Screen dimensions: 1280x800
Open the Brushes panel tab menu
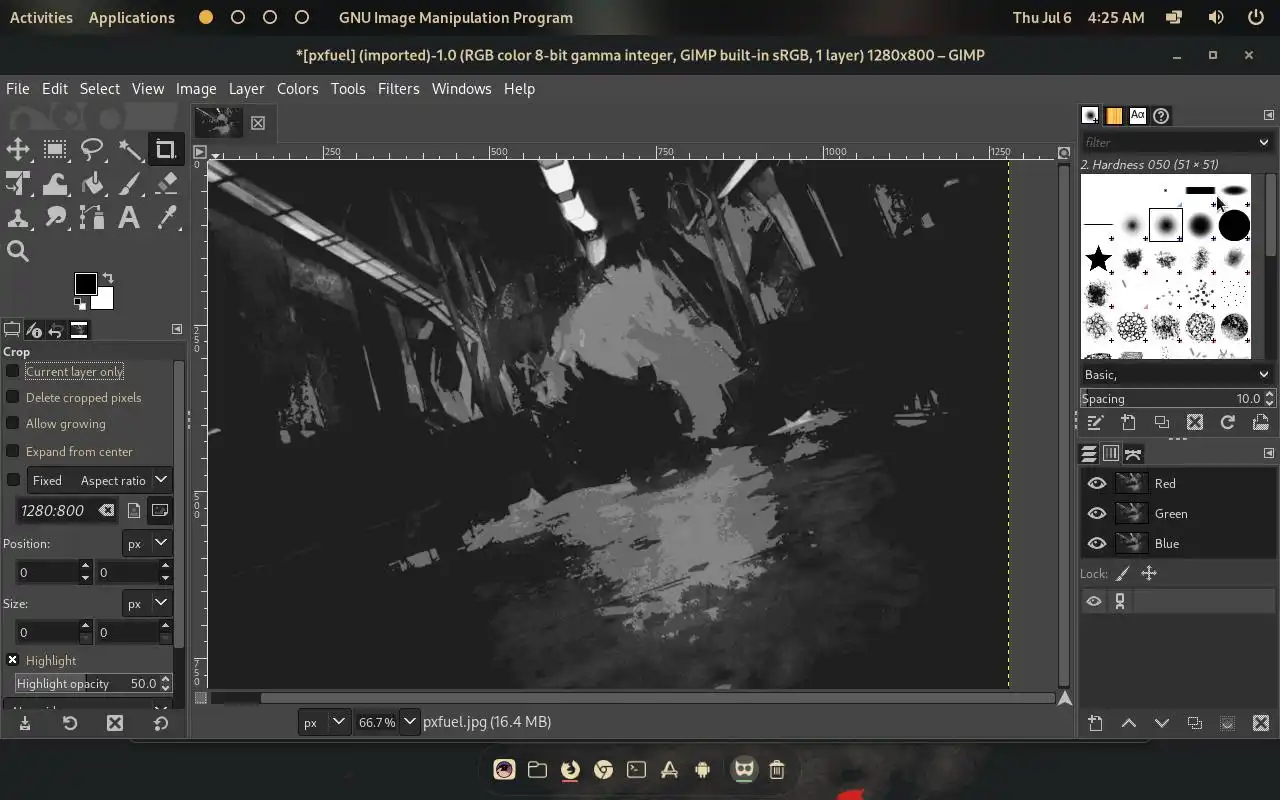click(1269, 115)
